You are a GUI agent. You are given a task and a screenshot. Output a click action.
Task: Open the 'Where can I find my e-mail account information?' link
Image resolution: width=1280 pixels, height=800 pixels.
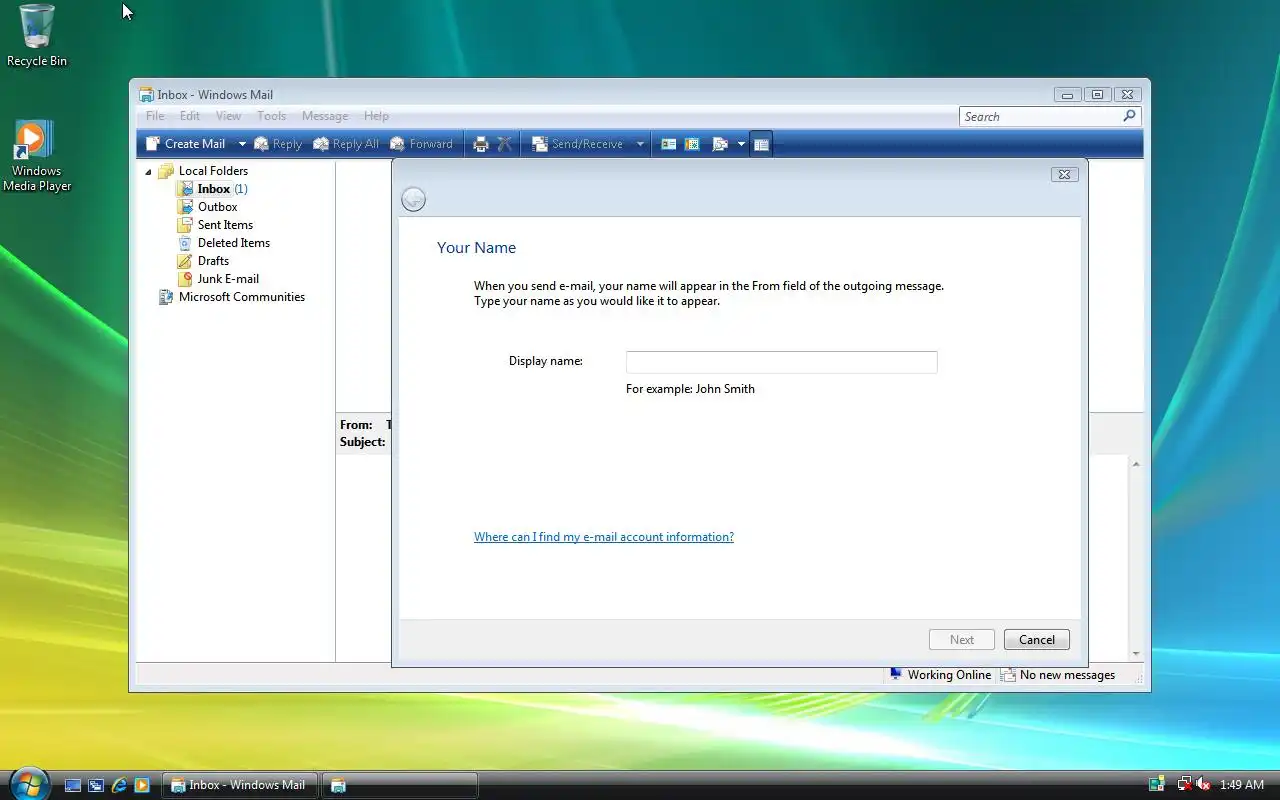[x=604, y=537]
